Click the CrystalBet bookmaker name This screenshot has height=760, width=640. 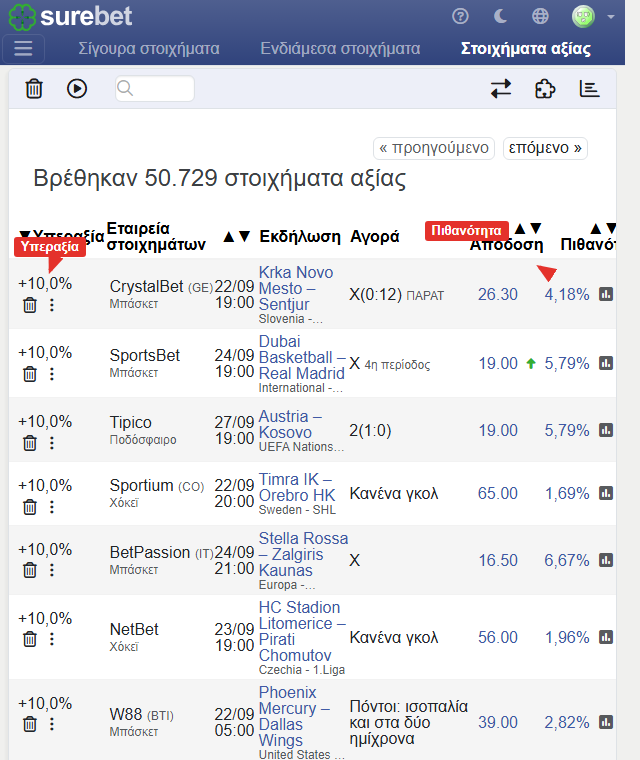tap(146, 286)
